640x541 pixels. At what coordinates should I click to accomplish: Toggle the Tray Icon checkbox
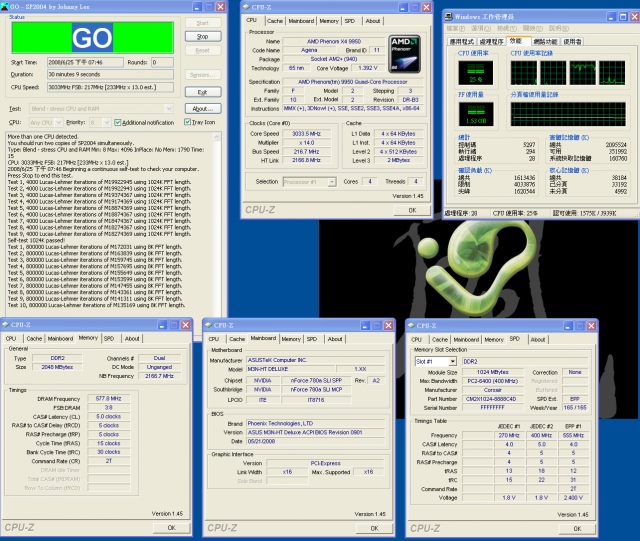[x=187, y=122]
